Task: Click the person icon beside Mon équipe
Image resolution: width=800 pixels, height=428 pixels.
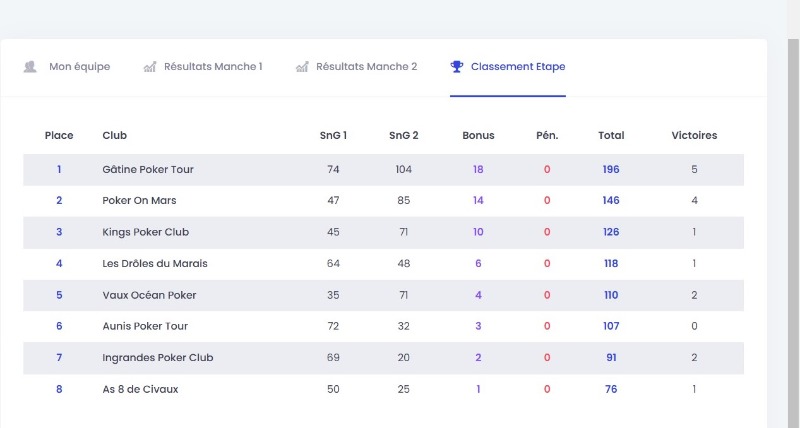Action: (x=30, y=67)
